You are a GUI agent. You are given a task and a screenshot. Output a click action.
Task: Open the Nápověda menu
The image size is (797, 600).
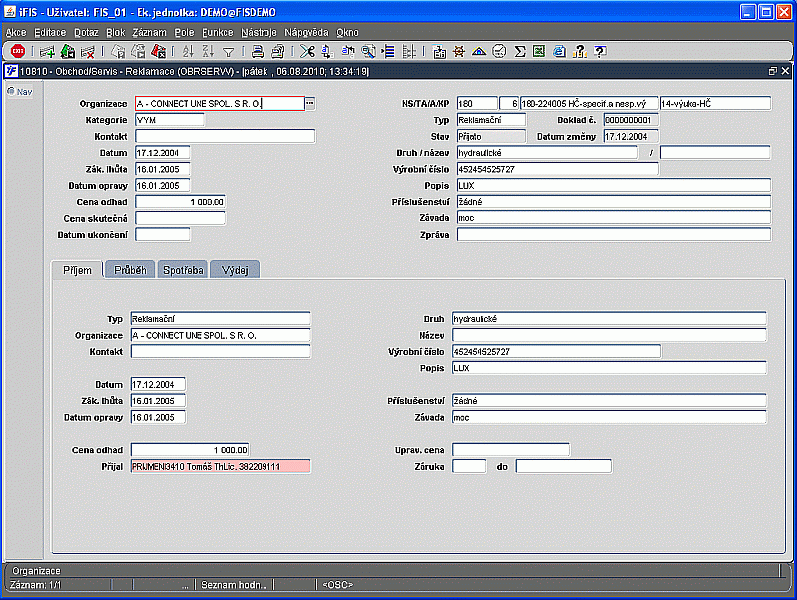306,33
